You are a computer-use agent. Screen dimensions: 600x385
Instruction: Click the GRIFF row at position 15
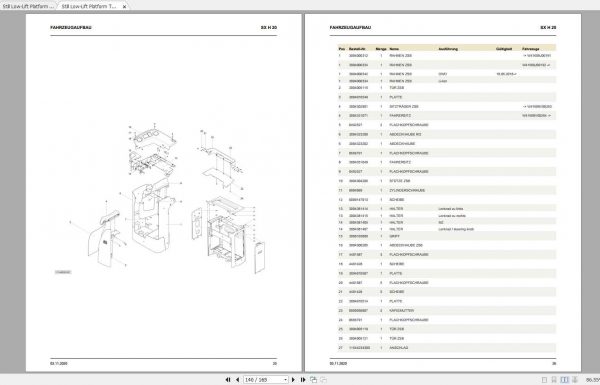click(x=447, y=236)
